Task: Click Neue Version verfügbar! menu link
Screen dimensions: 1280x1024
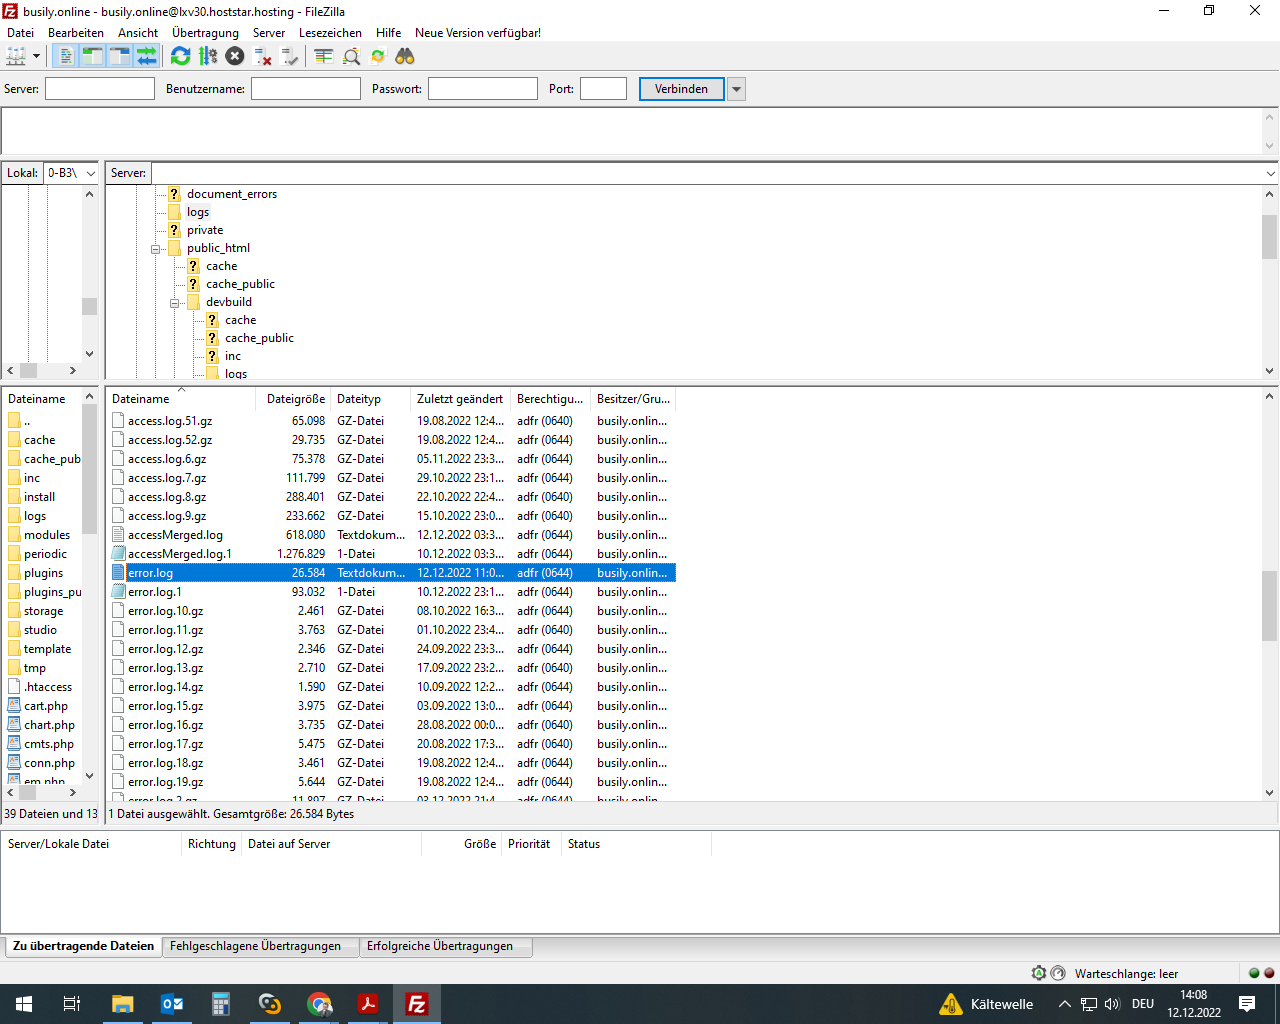Action: 478,33
